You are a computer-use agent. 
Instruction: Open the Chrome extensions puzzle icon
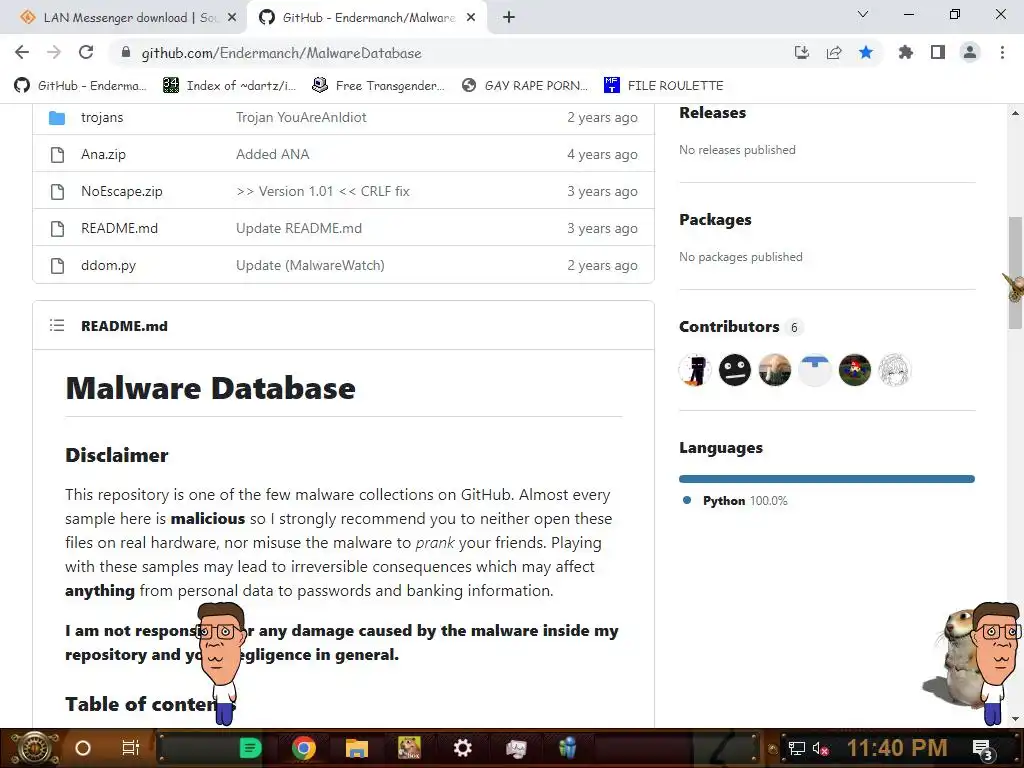point(905,52)
